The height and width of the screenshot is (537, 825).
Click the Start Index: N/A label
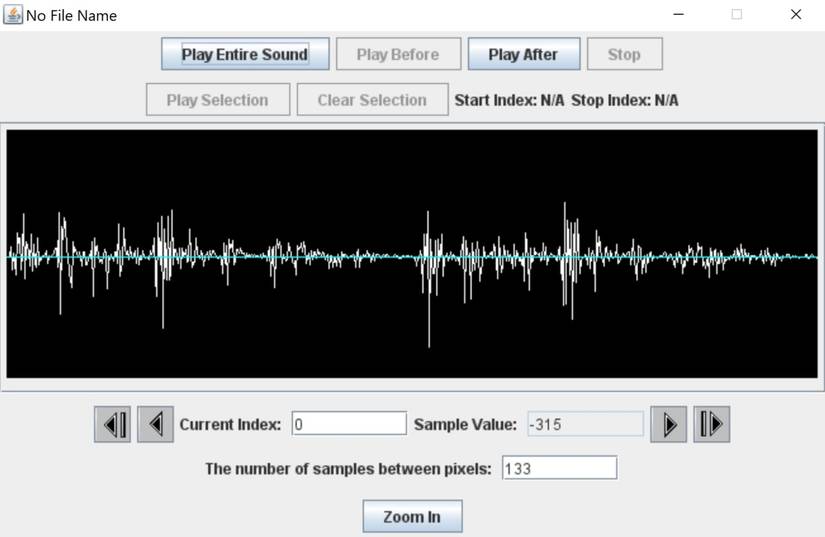(x=509, y=100)
